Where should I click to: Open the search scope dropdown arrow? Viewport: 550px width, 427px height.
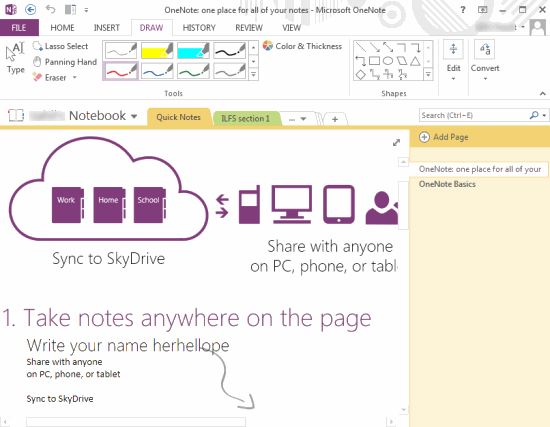[544, 115]
